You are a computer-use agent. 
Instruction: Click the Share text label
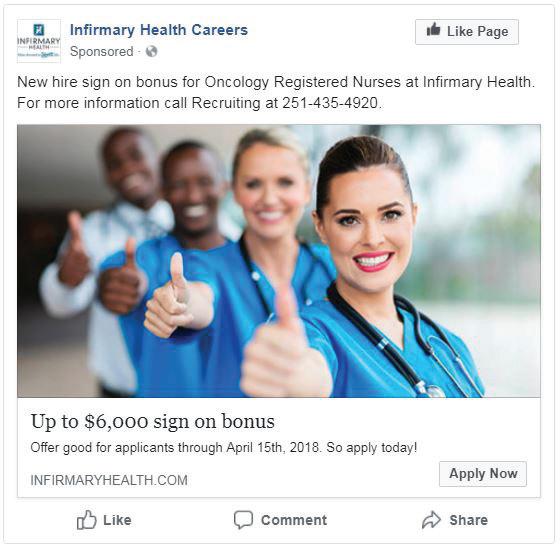(469, 520)
